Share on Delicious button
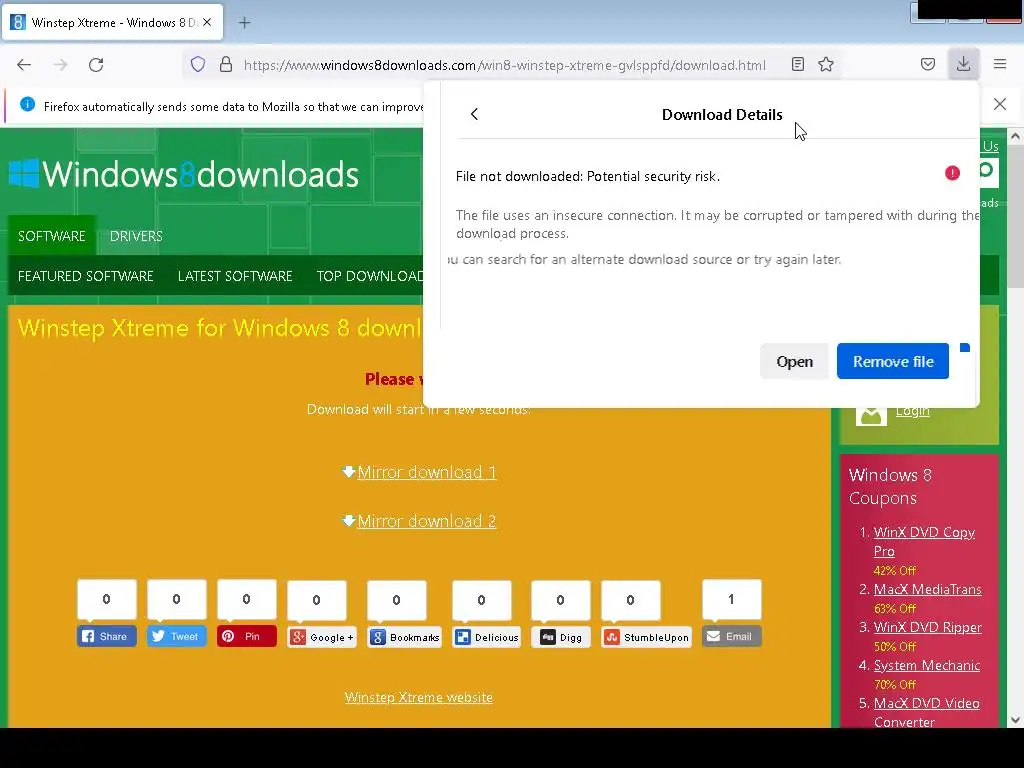The image size is (1024, 768). point(487,637)
